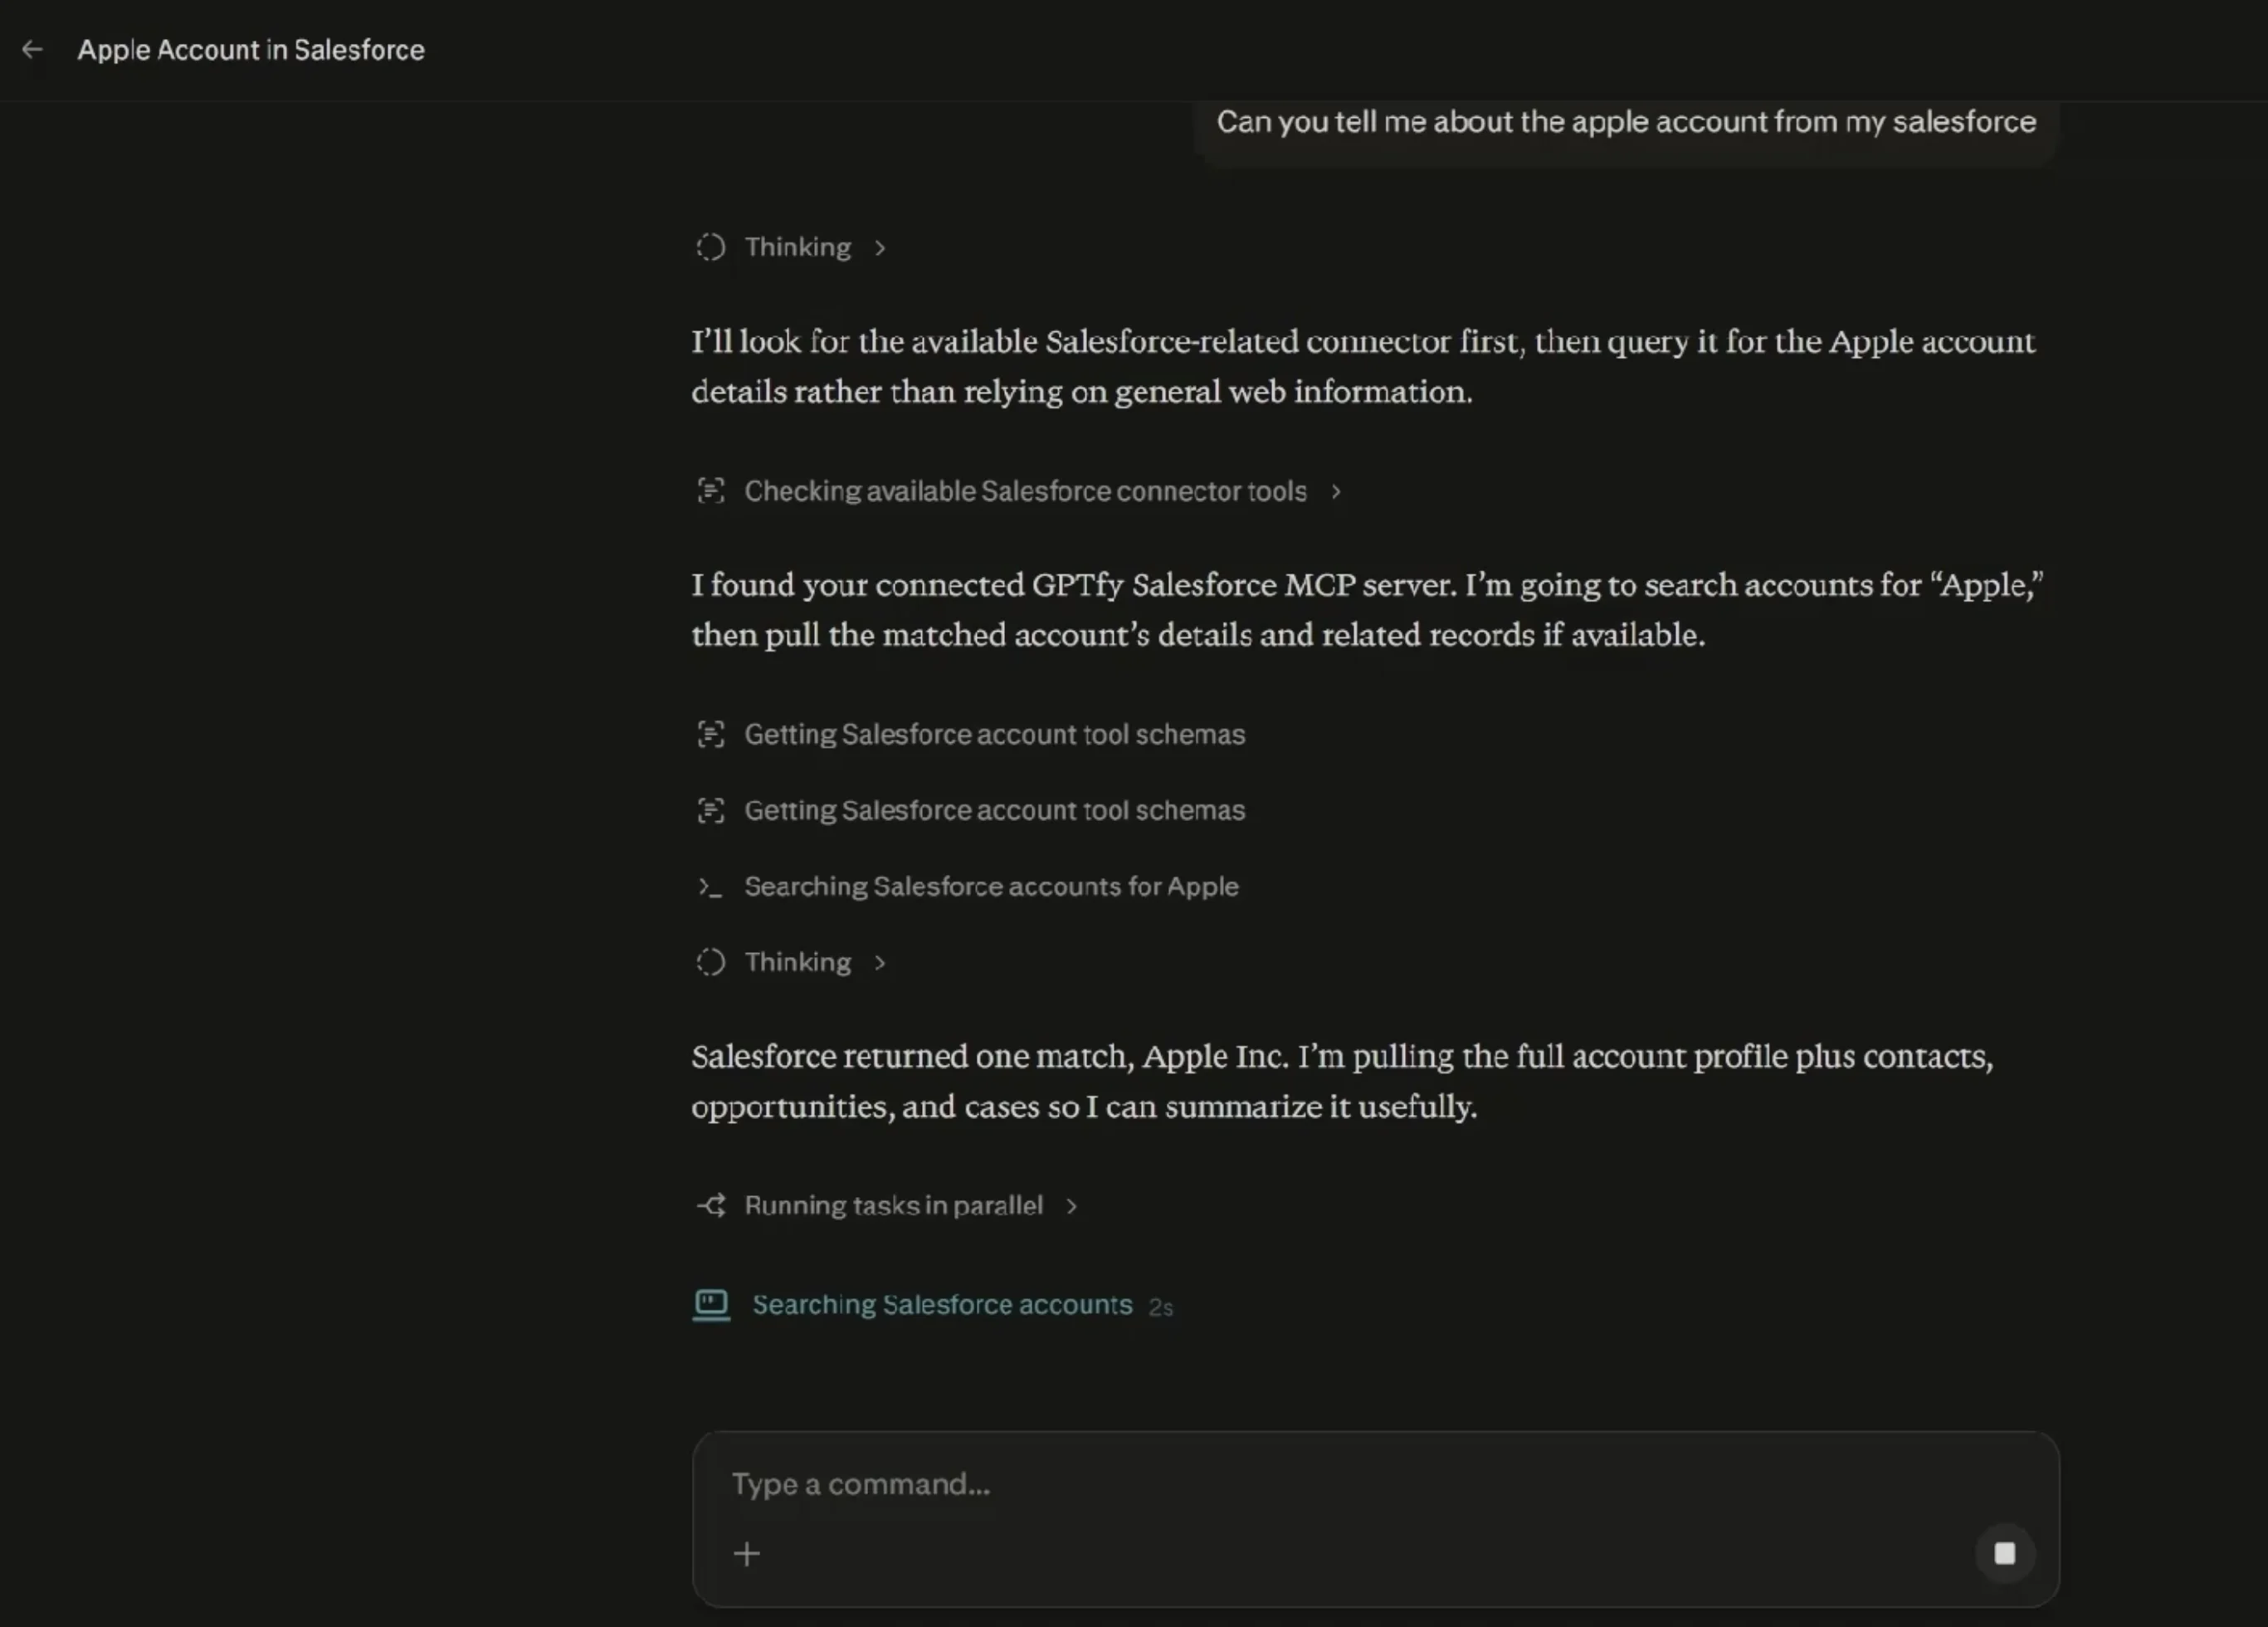This screenshot has height=1627, width=2268.
Task: Click the Checking available Salesforce connector tools icon
Action: pos(710,491)
